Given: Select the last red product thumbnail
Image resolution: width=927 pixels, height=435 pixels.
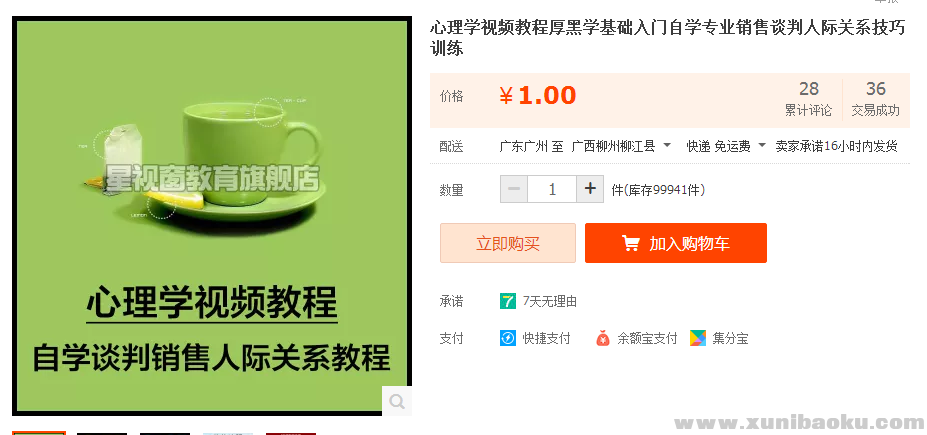Looking at the screenshot, I should 291,433.
